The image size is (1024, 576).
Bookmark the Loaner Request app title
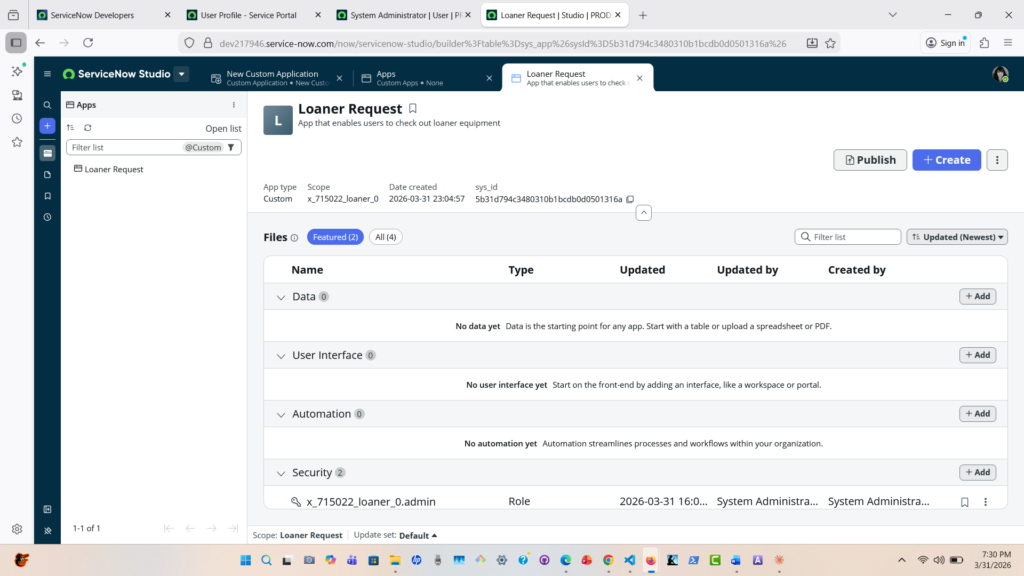413,109
